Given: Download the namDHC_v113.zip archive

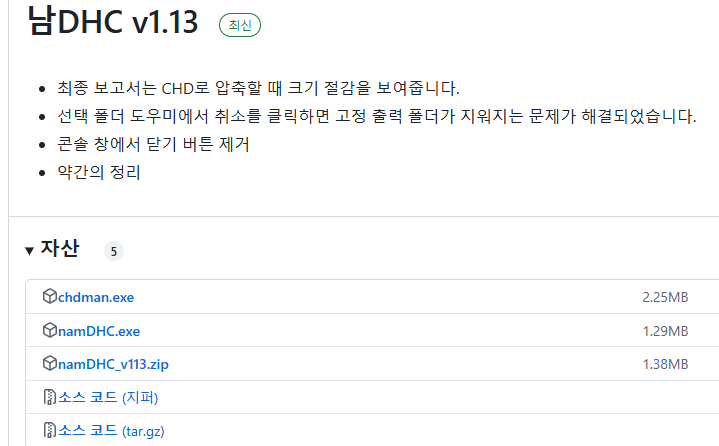Looking at the screenshot, I should pos(113,364).
